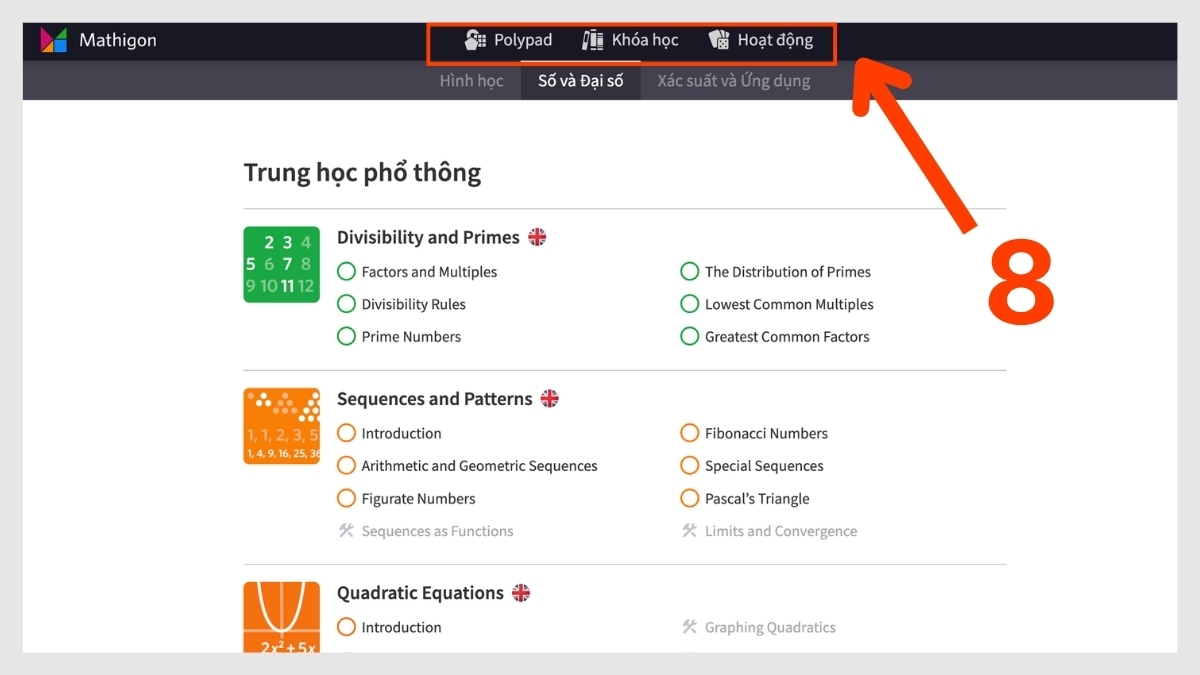Click the UK flag beside Divisibility and Primes
This screenshot has width=1200, height=675.
coord(537,237)
